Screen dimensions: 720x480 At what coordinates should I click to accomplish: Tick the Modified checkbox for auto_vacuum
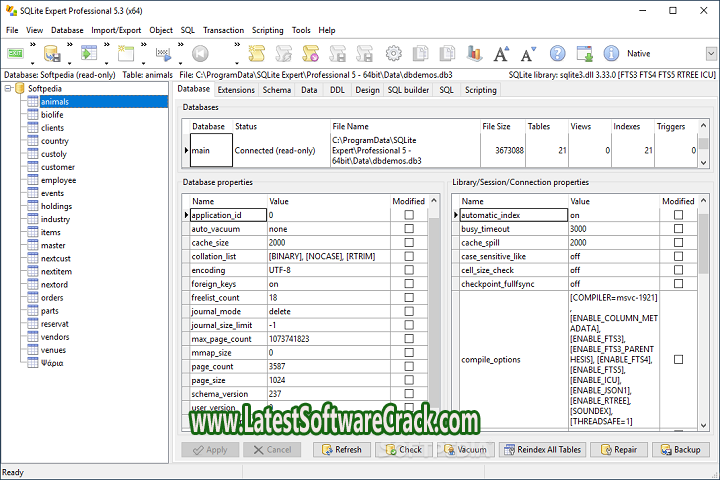(x=408, y=228)
